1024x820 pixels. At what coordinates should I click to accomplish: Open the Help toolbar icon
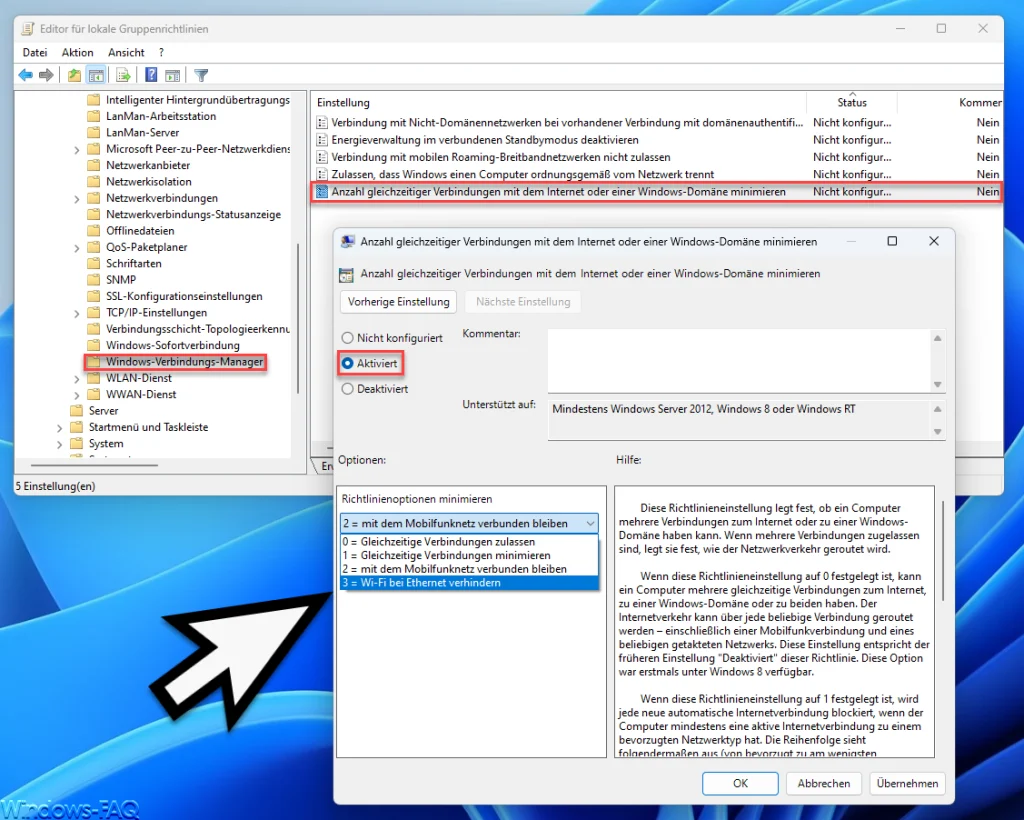[151, 75]
